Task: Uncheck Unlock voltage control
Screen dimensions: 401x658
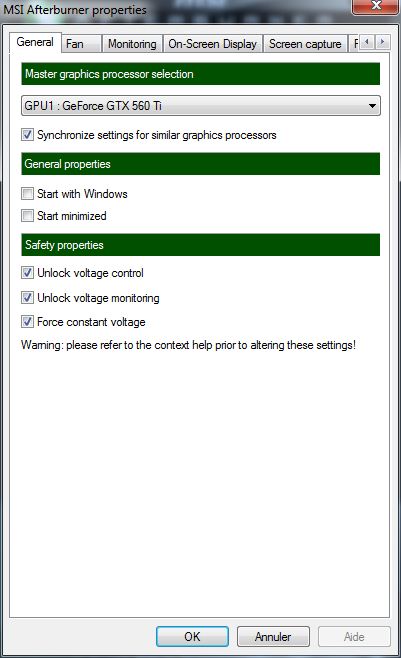Action: tap(28, 273)
